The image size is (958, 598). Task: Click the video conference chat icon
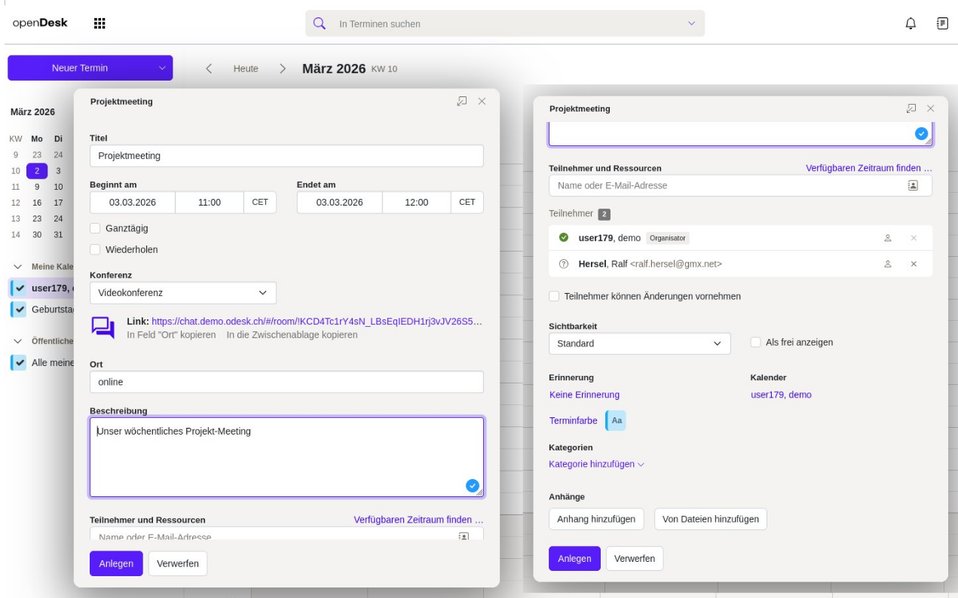coord(103,327)
